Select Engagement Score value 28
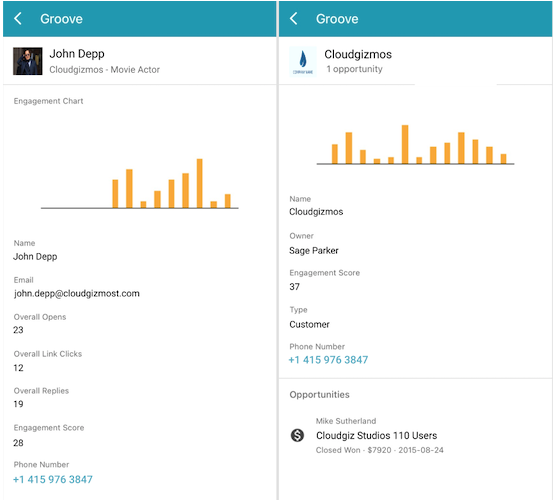555x500 pixels. click(x=18, y=443)
